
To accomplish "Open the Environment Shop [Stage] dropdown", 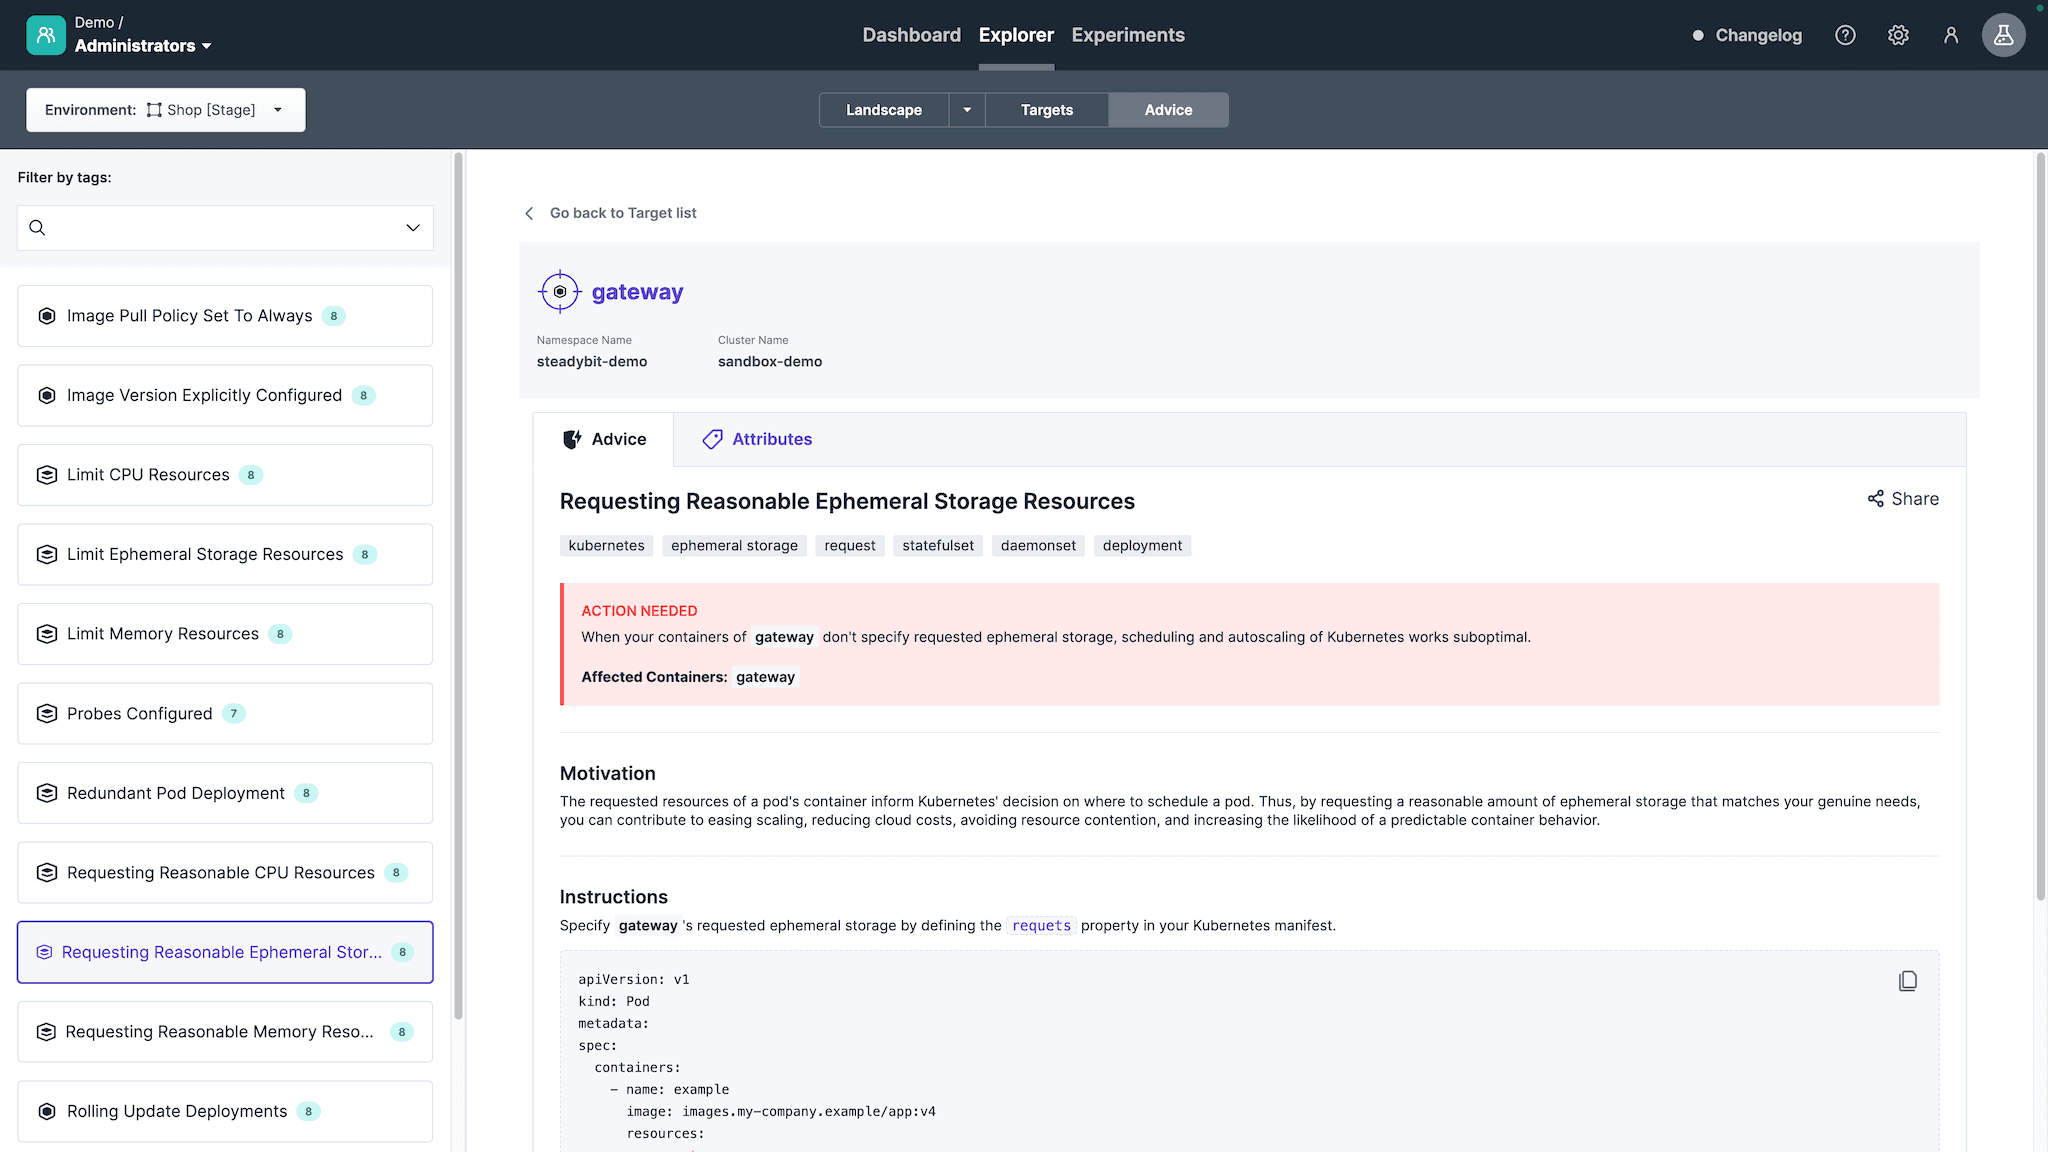I will [x=166, y=110].
